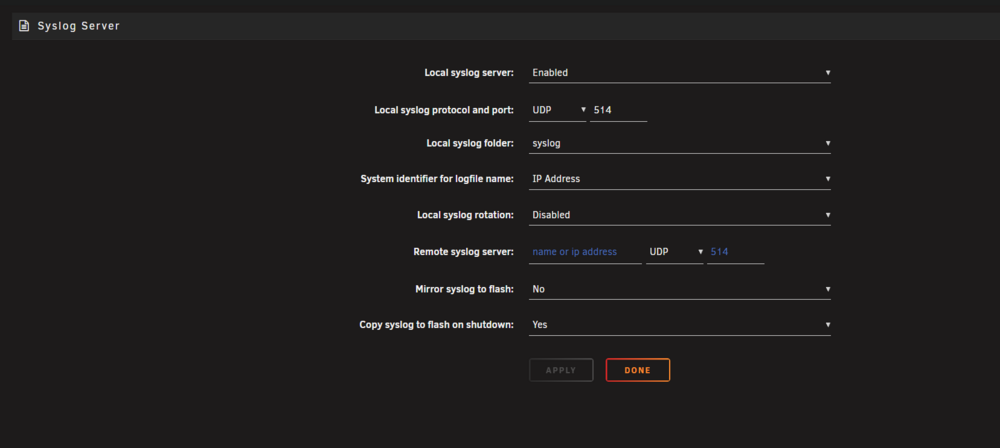1000x448 pixels.
Task: Click the arrow on Local syslog server dropdown
Action: [x=828, y=73]
